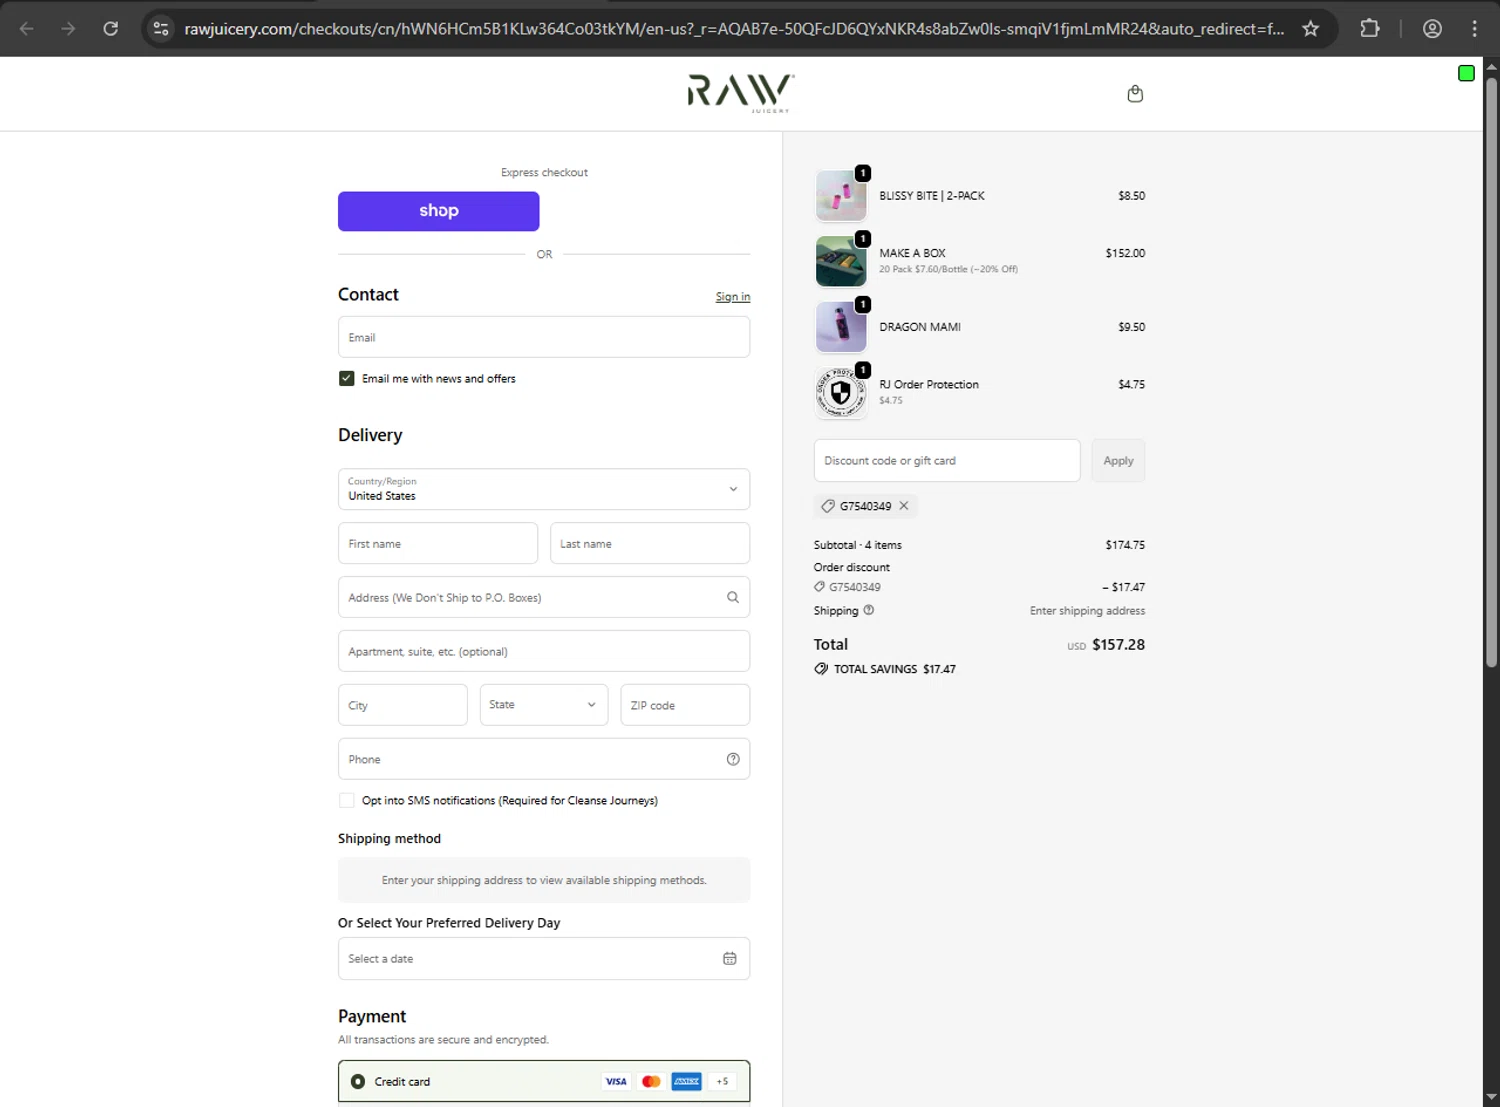Viewport: 1500px width, 1107px height.
Task: Click the browser forward arrow
Action: click(68, 28)
